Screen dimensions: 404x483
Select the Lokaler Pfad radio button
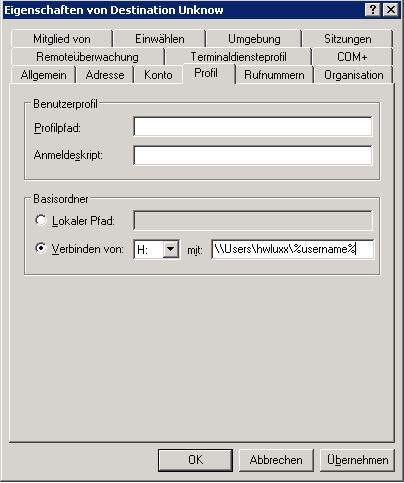41,220
